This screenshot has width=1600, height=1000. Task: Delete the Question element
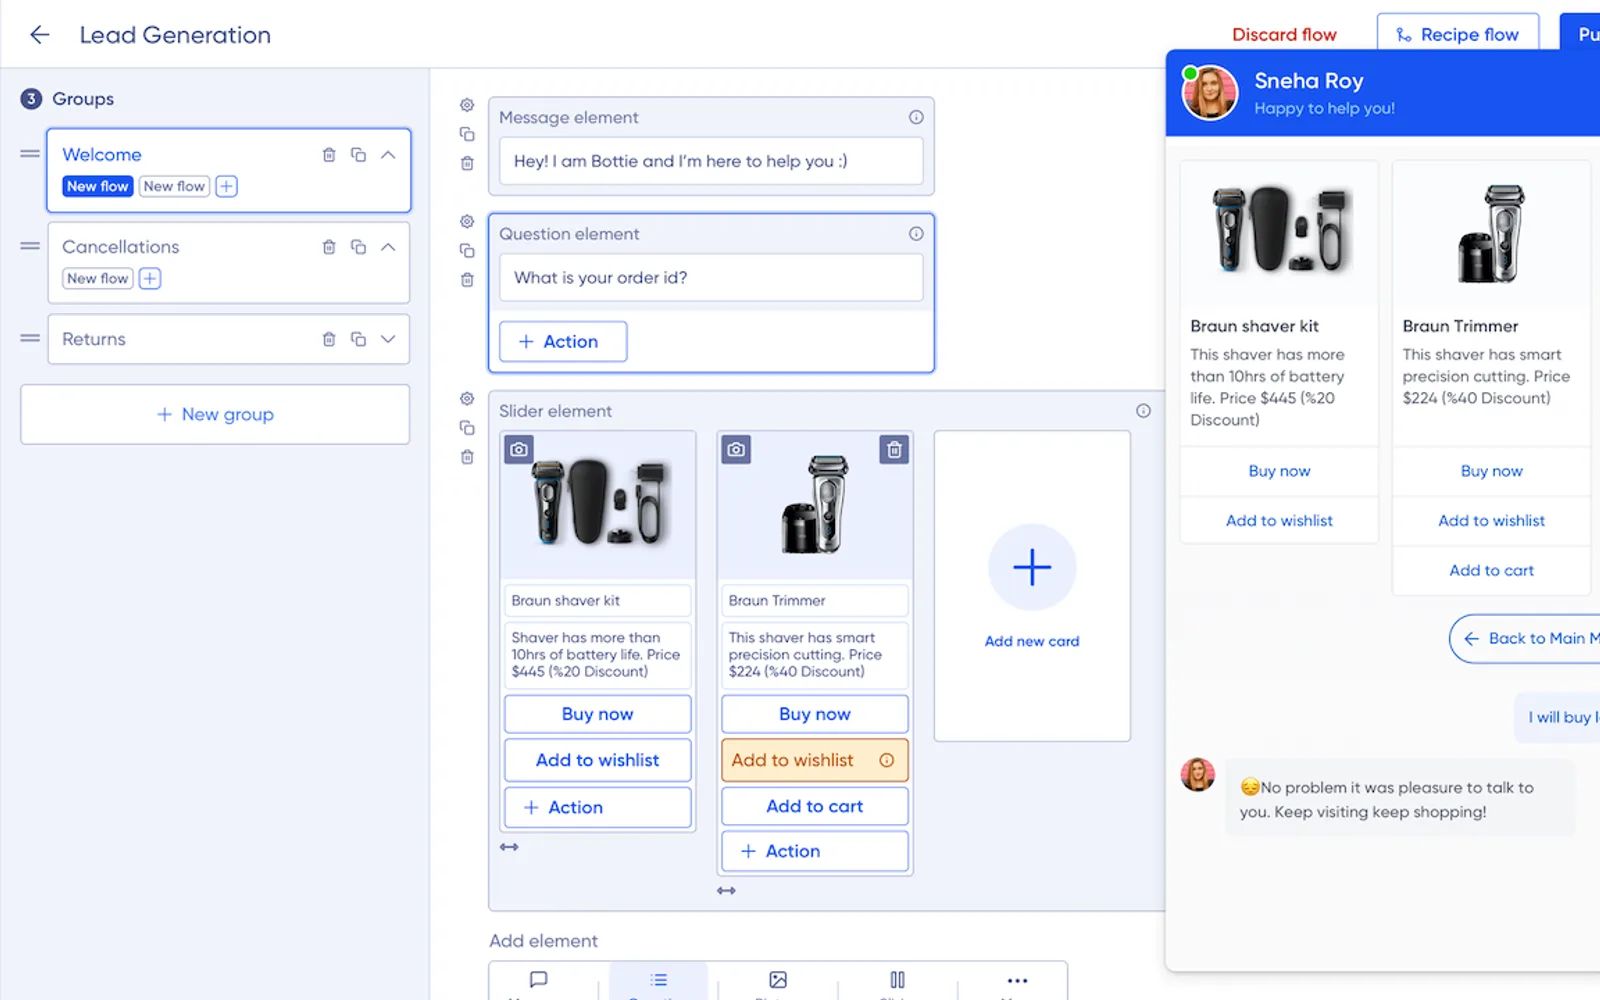coord(467,280)
